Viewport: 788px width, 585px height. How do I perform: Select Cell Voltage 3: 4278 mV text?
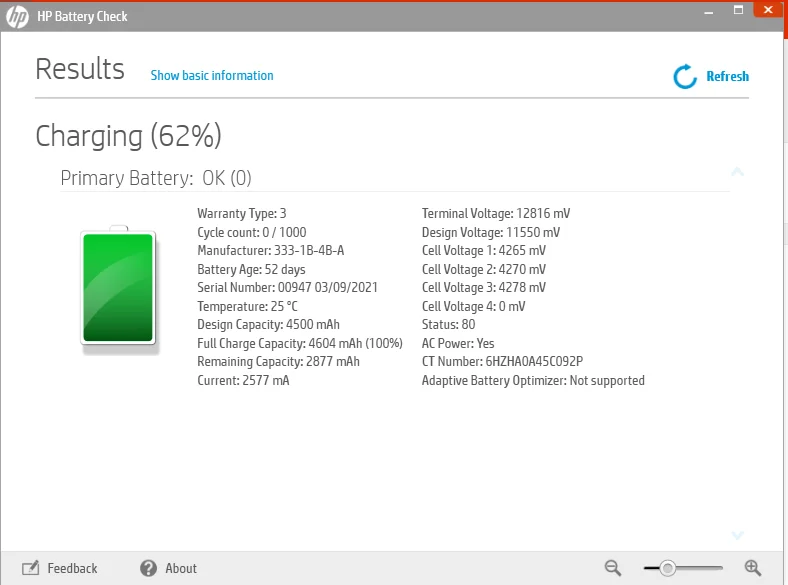click(x=483, y=287)
